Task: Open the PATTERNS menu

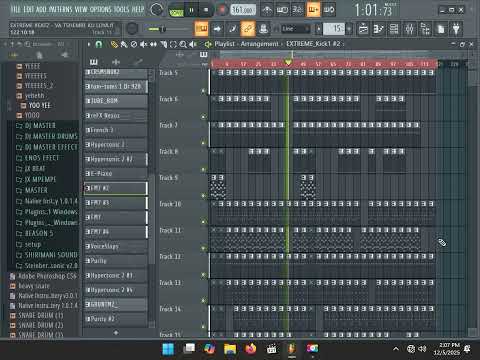Action: tap(61, 9)
